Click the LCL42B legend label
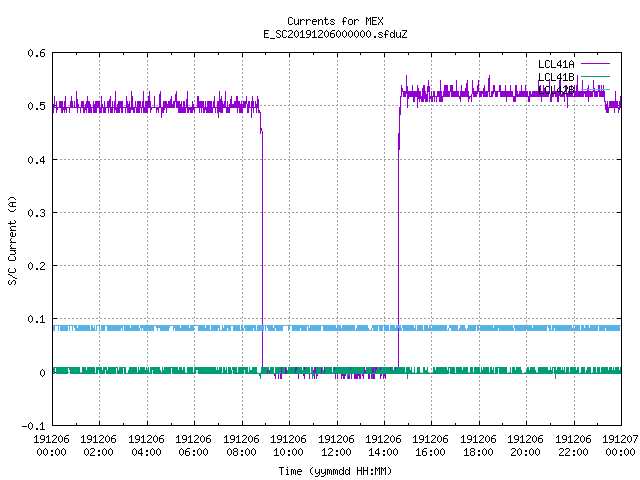 click(556, 90)
